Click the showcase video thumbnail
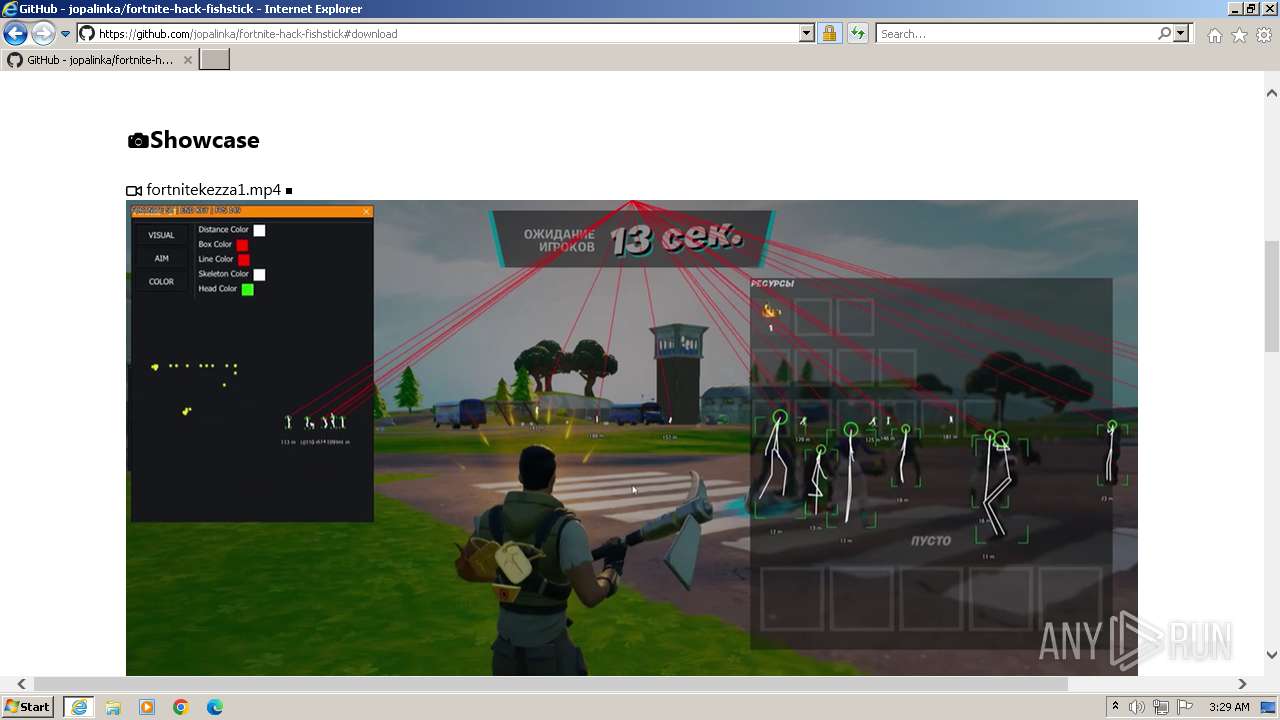 tap(632, 438)
